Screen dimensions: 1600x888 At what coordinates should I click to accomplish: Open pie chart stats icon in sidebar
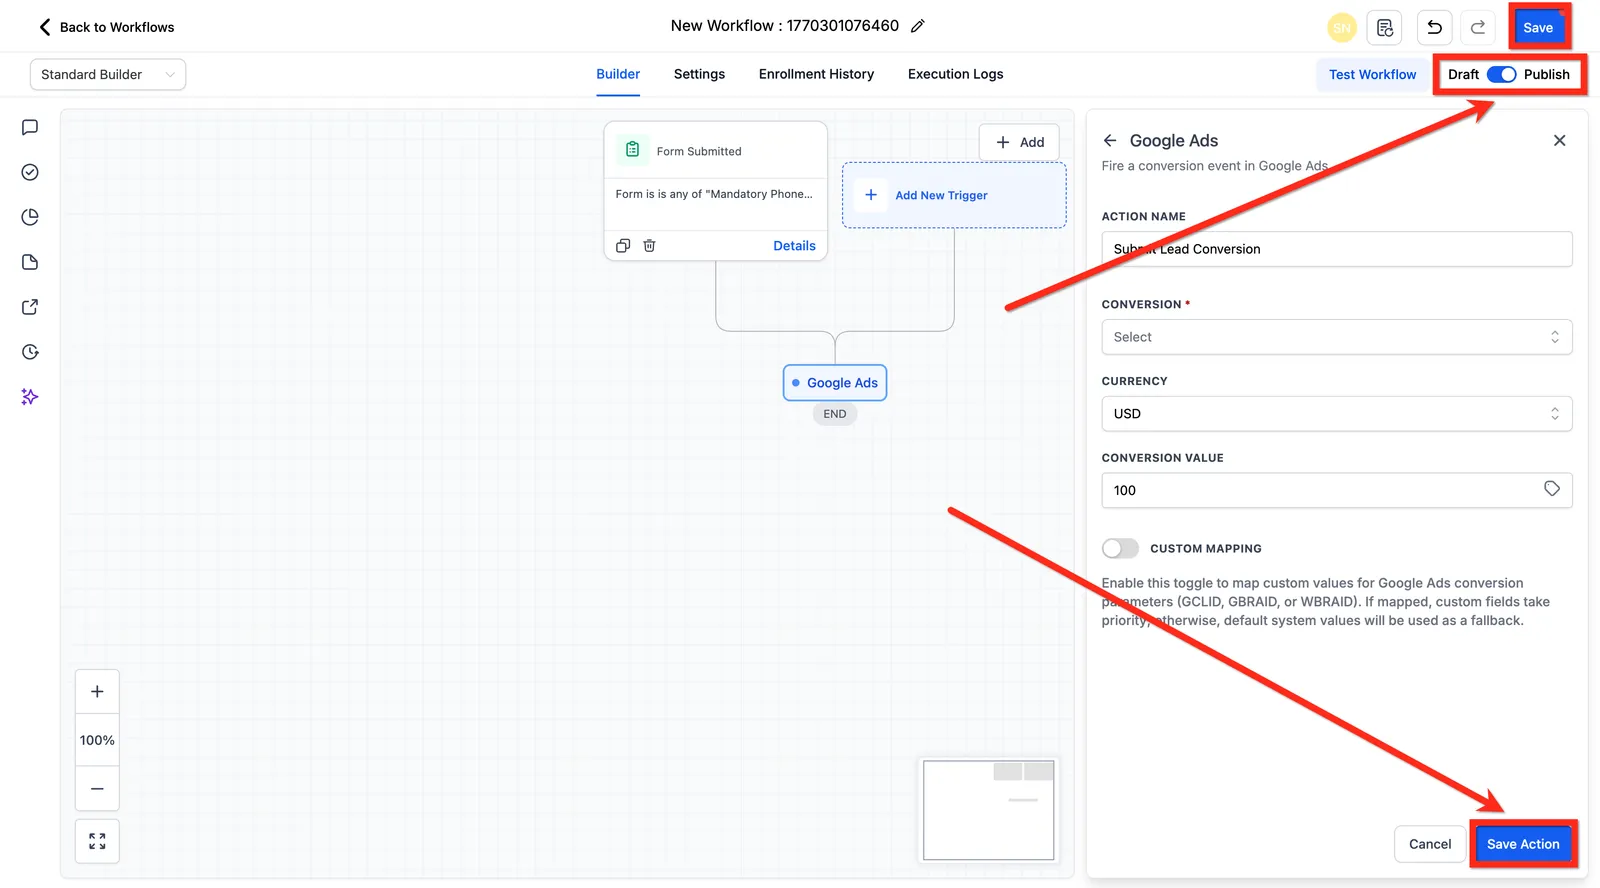pos(30,217)
